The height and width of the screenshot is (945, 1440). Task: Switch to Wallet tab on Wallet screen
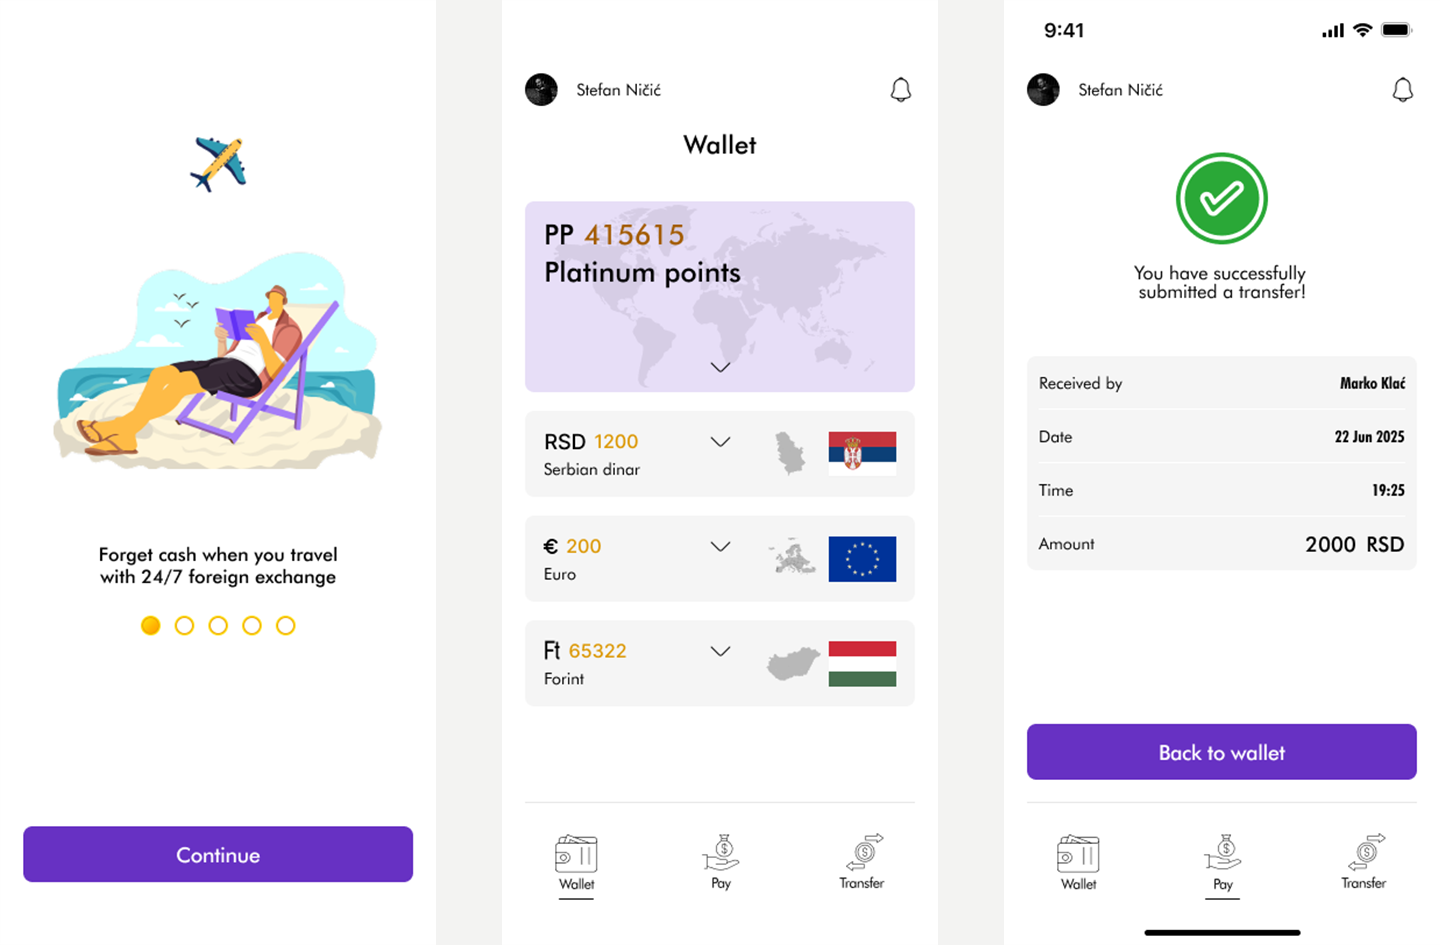[576, 862]
